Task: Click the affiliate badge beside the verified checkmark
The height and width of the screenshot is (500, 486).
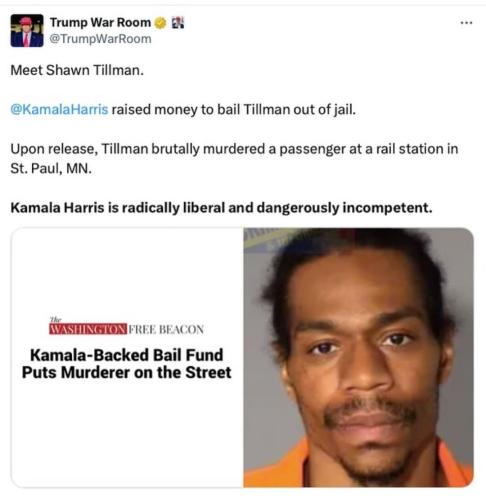Action: pos(178,23)
